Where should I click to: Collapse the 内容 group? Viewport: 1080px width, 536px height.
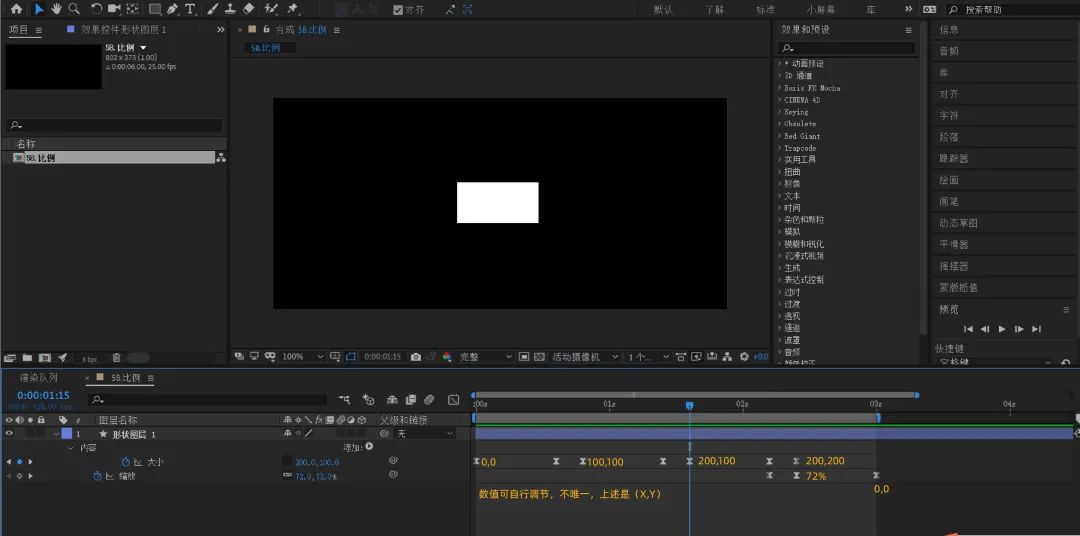coord(70,448)
